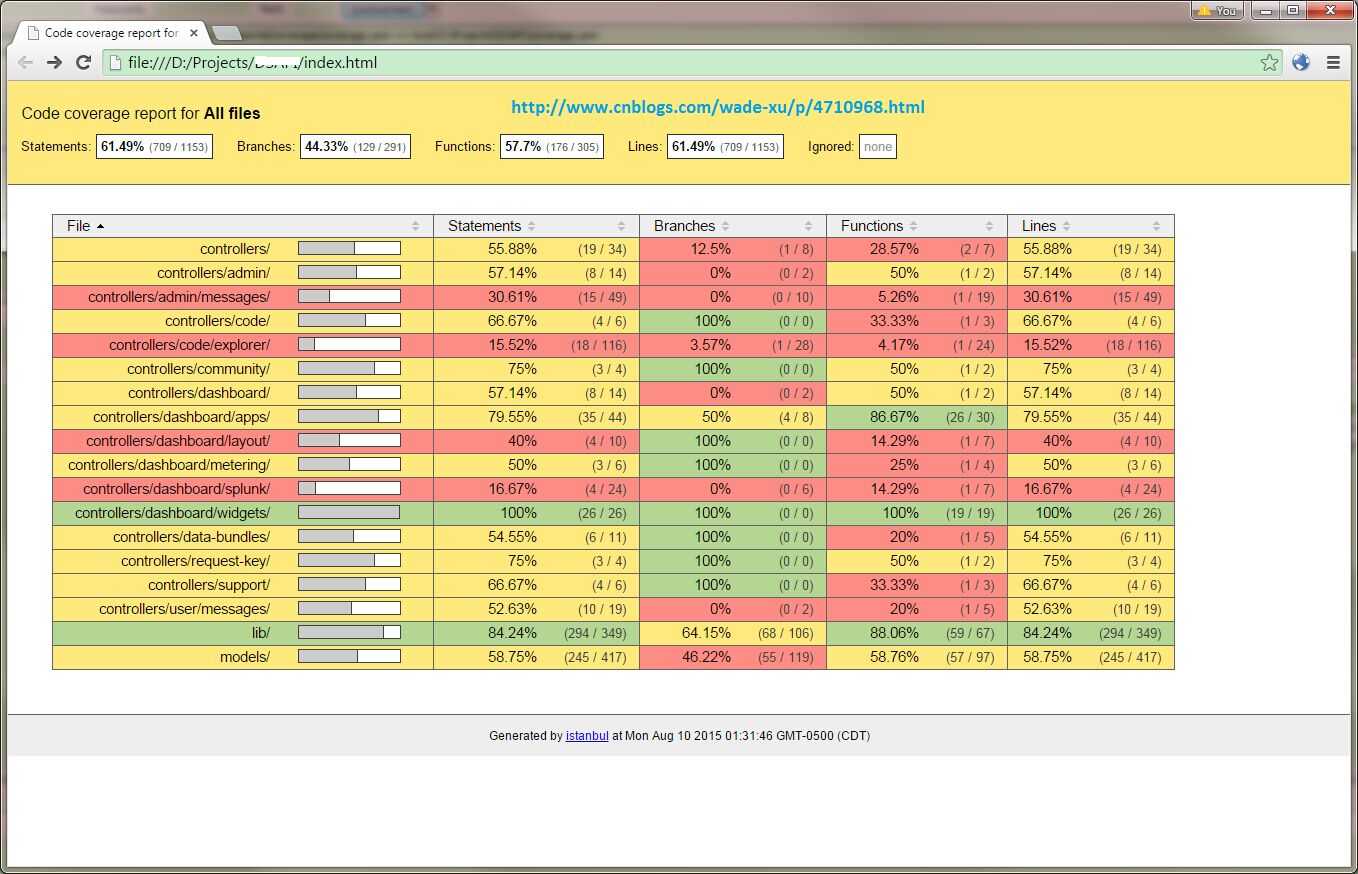
Task: Click the You profile button
Action: [1217, 10]
